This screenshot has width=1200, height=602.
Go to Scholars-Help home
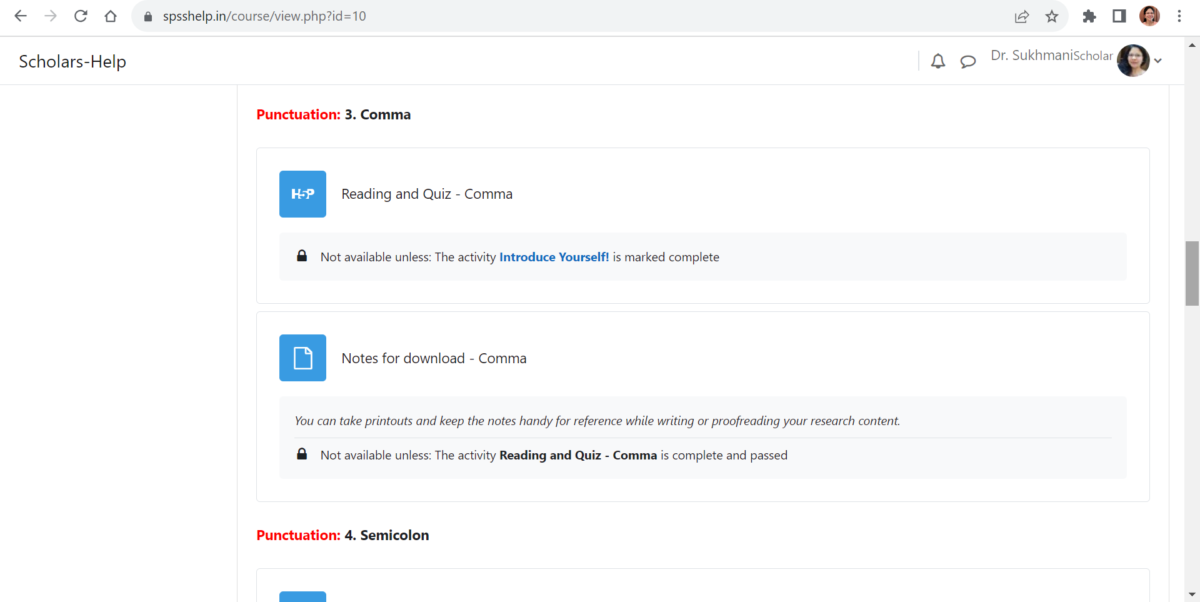coord(72,62)
